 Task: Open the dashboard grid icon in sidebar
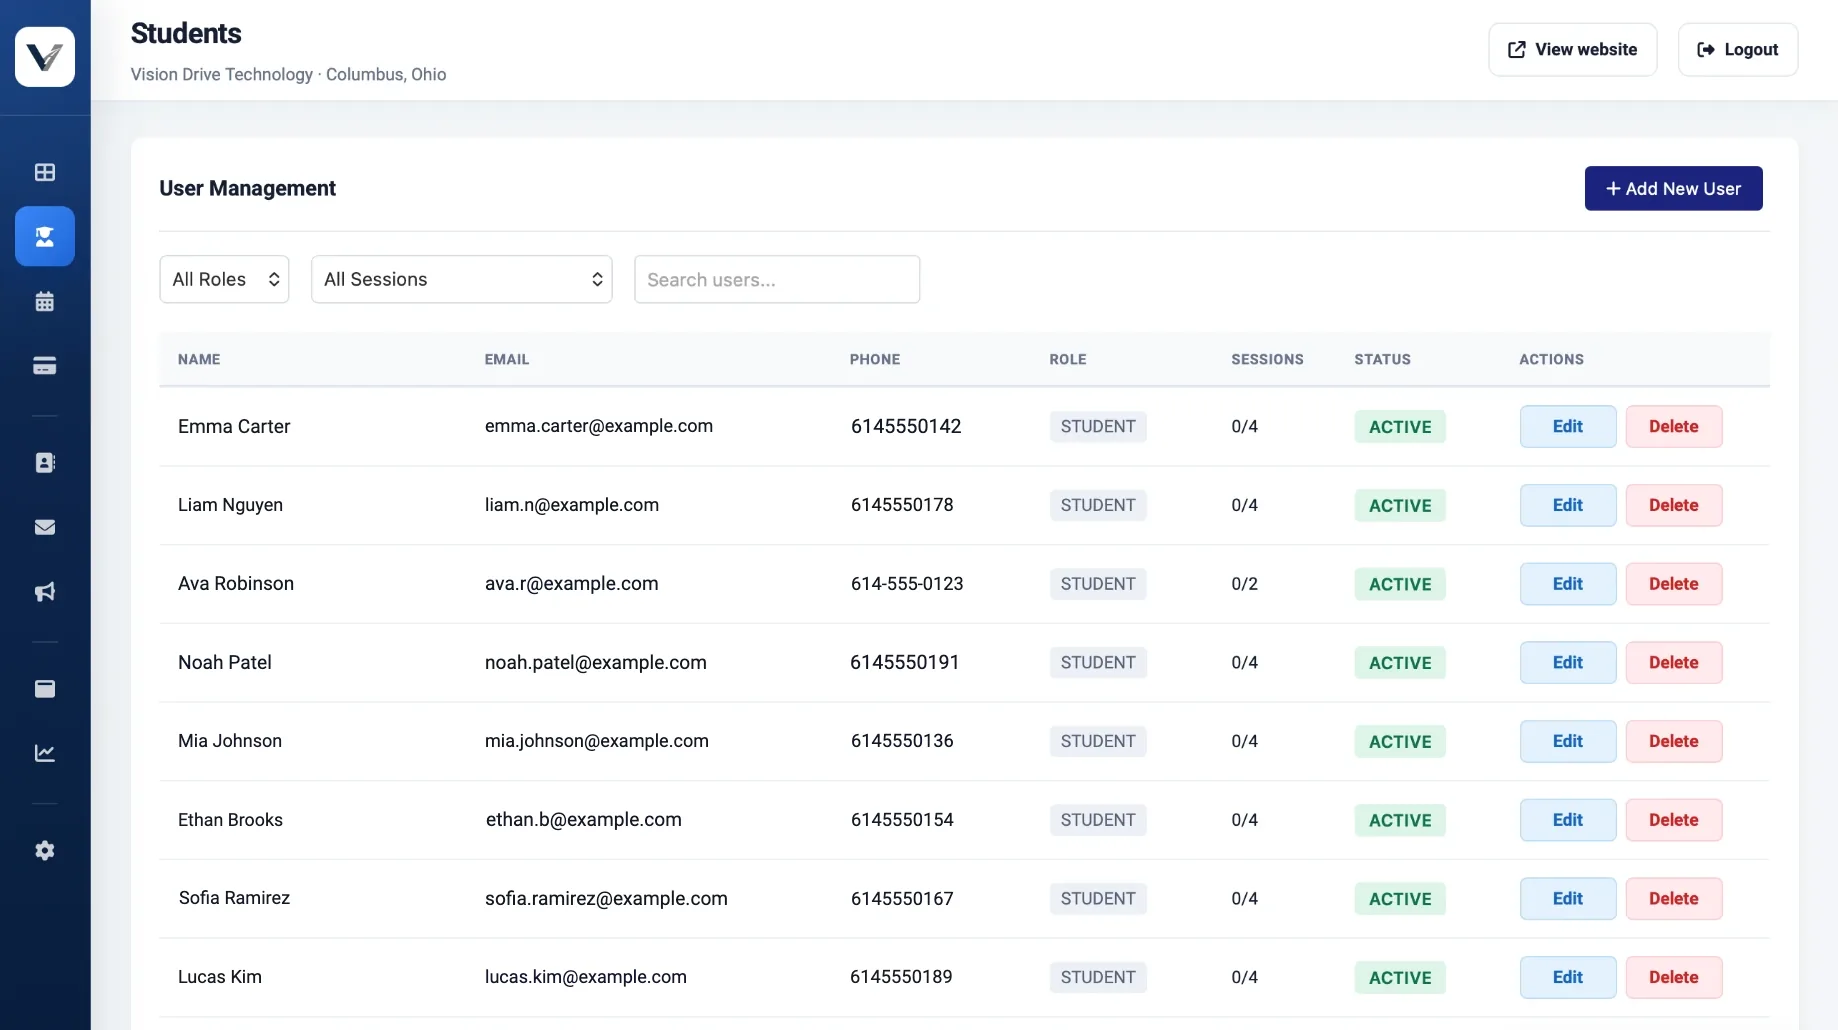[45, 172]
